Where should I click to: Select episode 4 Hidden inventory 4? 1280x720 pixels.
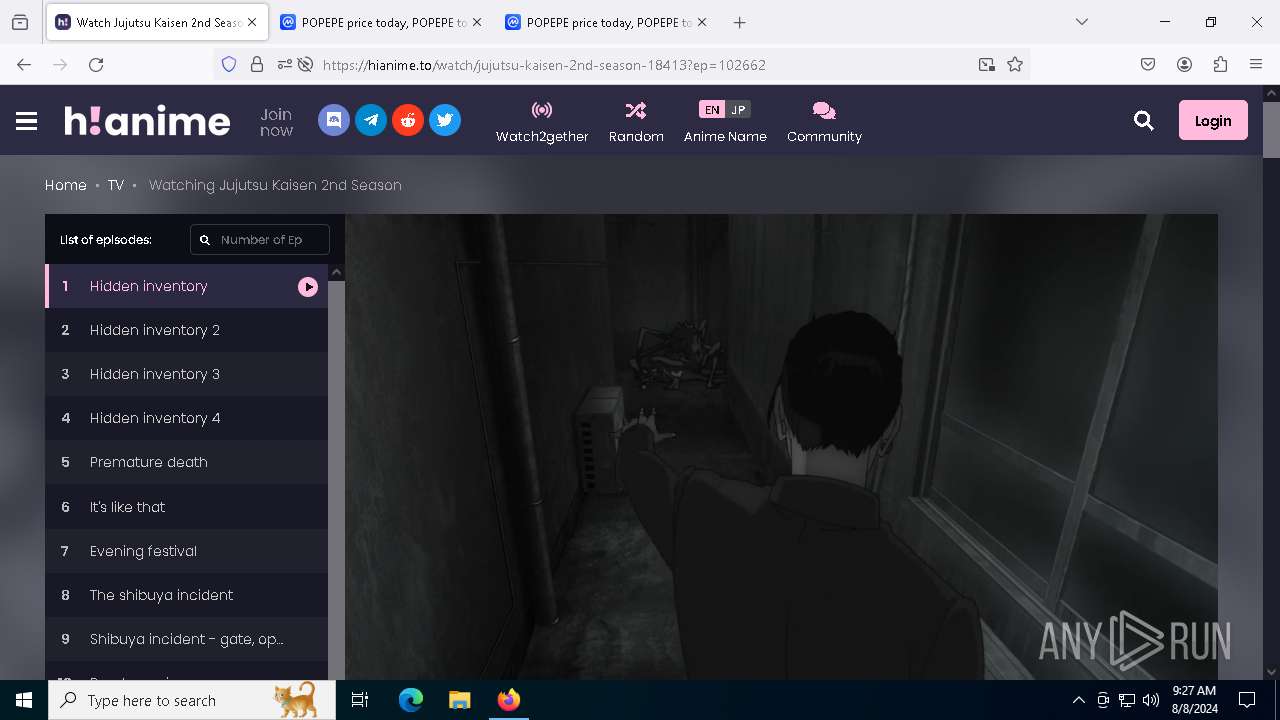click(x=186, y=418)
